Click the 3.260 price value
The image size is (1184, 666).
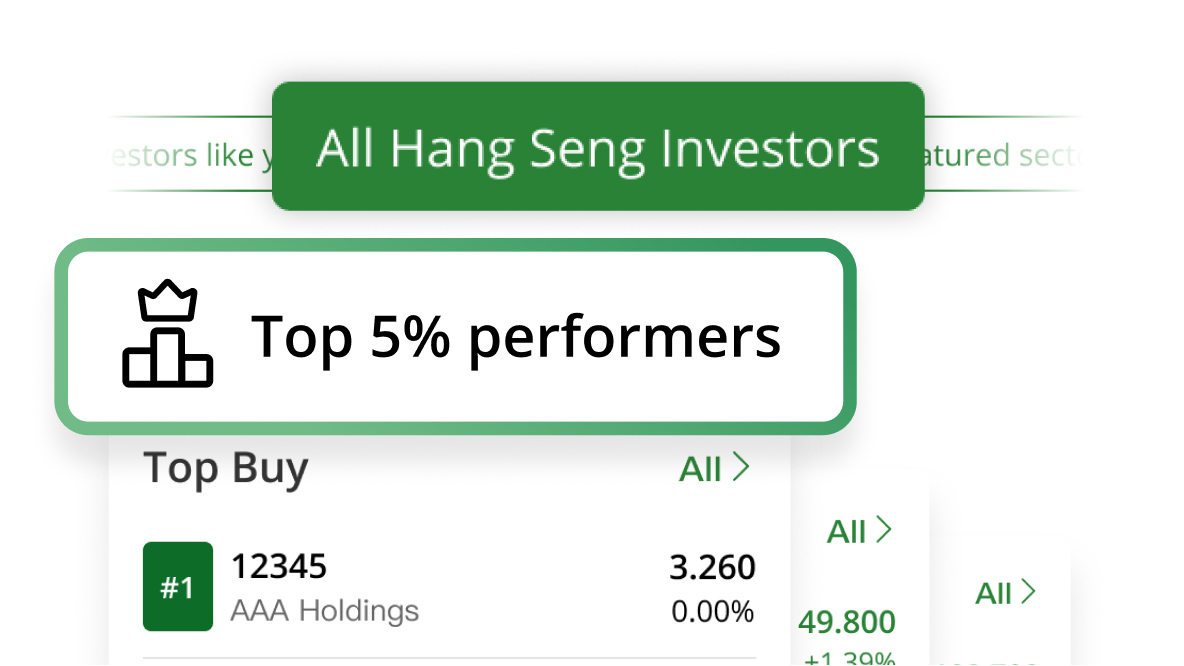712,568
